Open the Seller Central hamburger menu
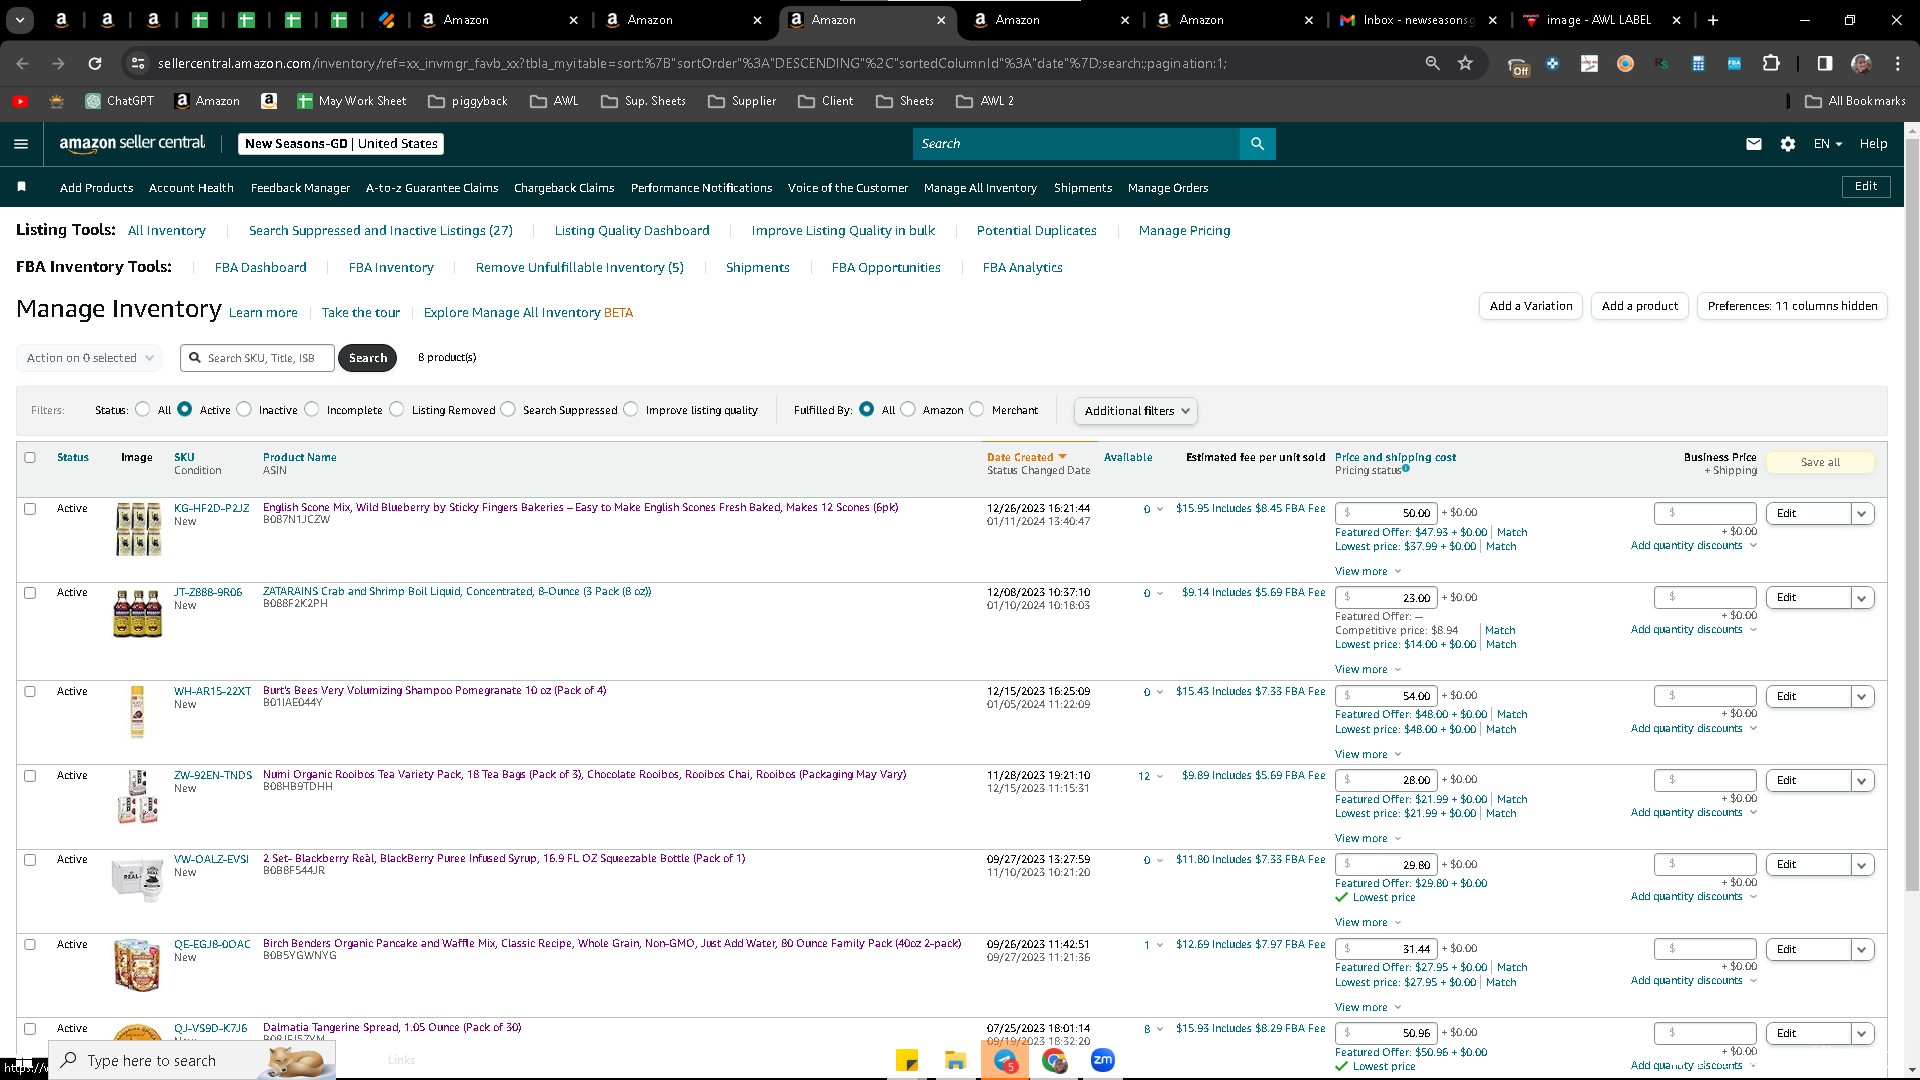 pos(21,144)
